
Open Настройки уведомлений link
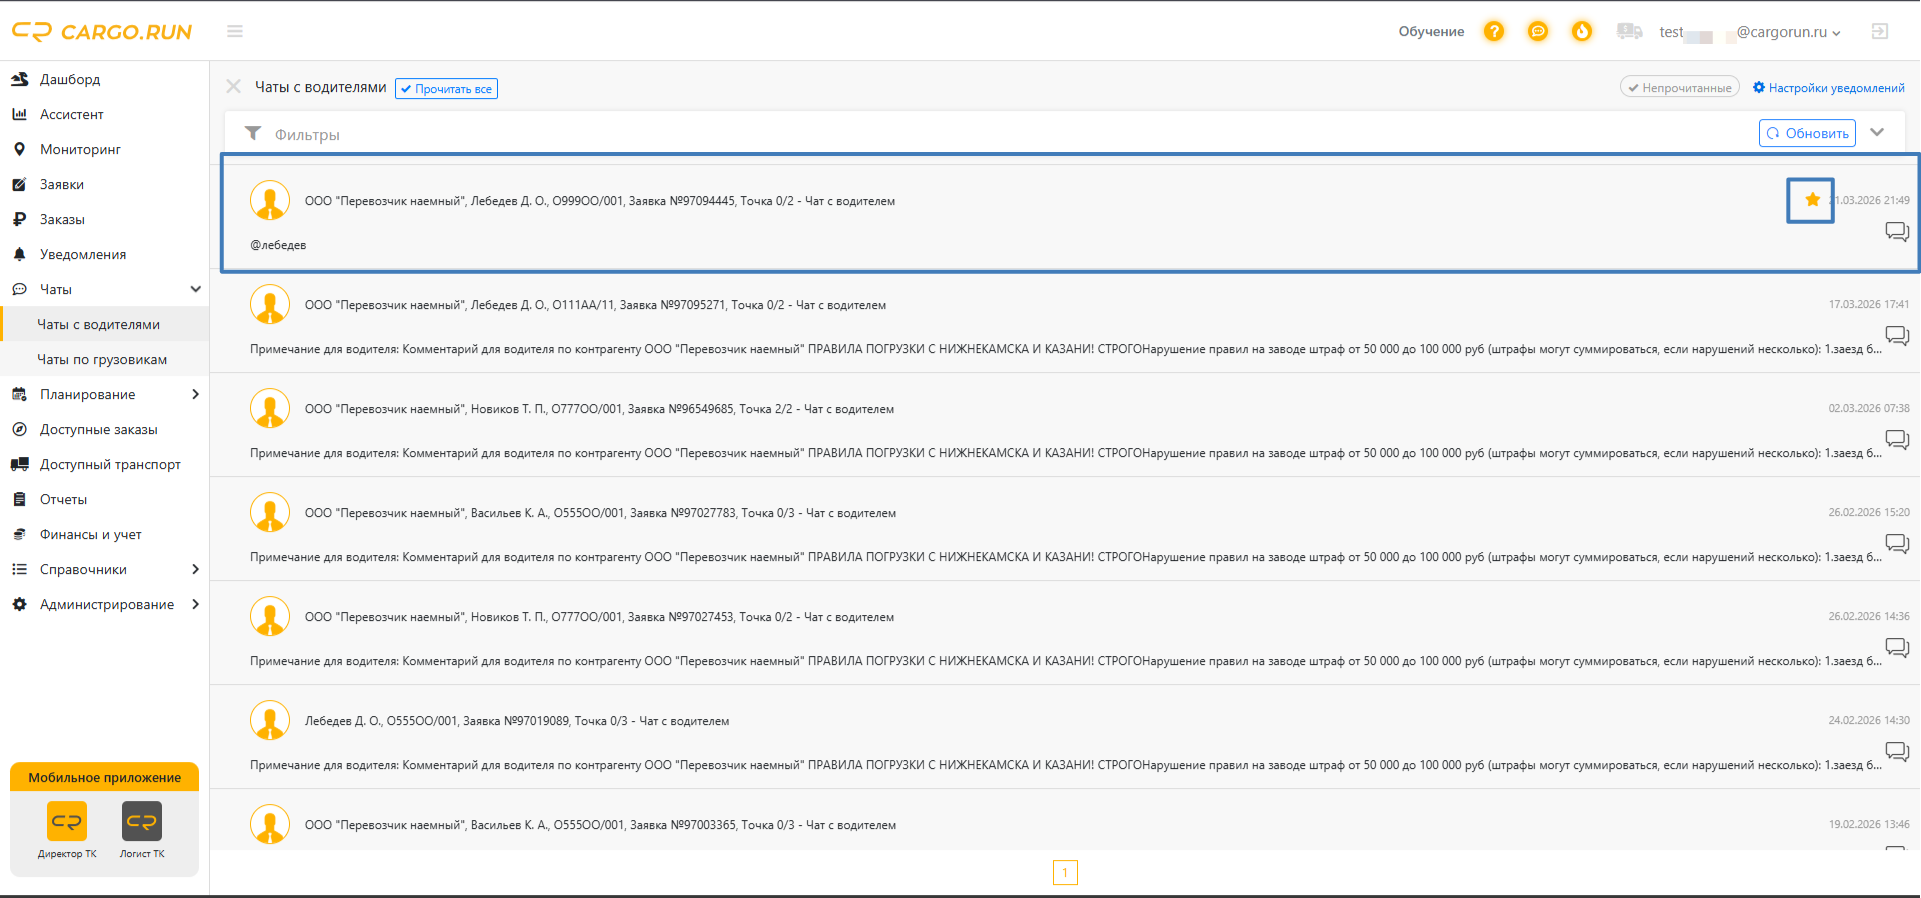(1829, 88)
